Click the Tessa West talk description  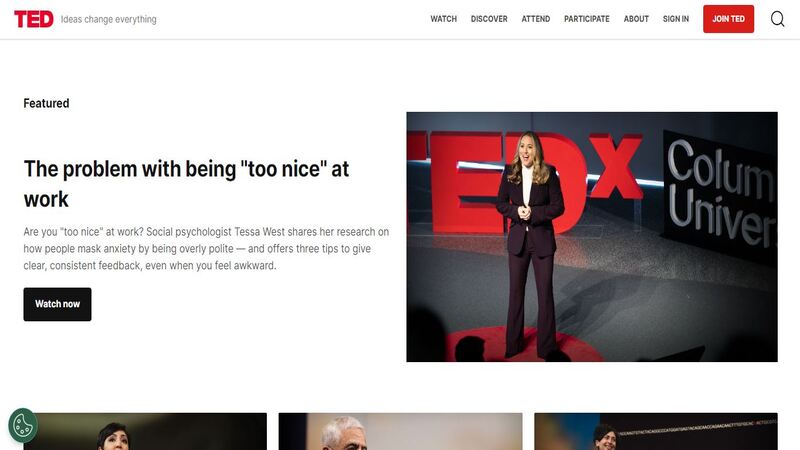[206, 248]
